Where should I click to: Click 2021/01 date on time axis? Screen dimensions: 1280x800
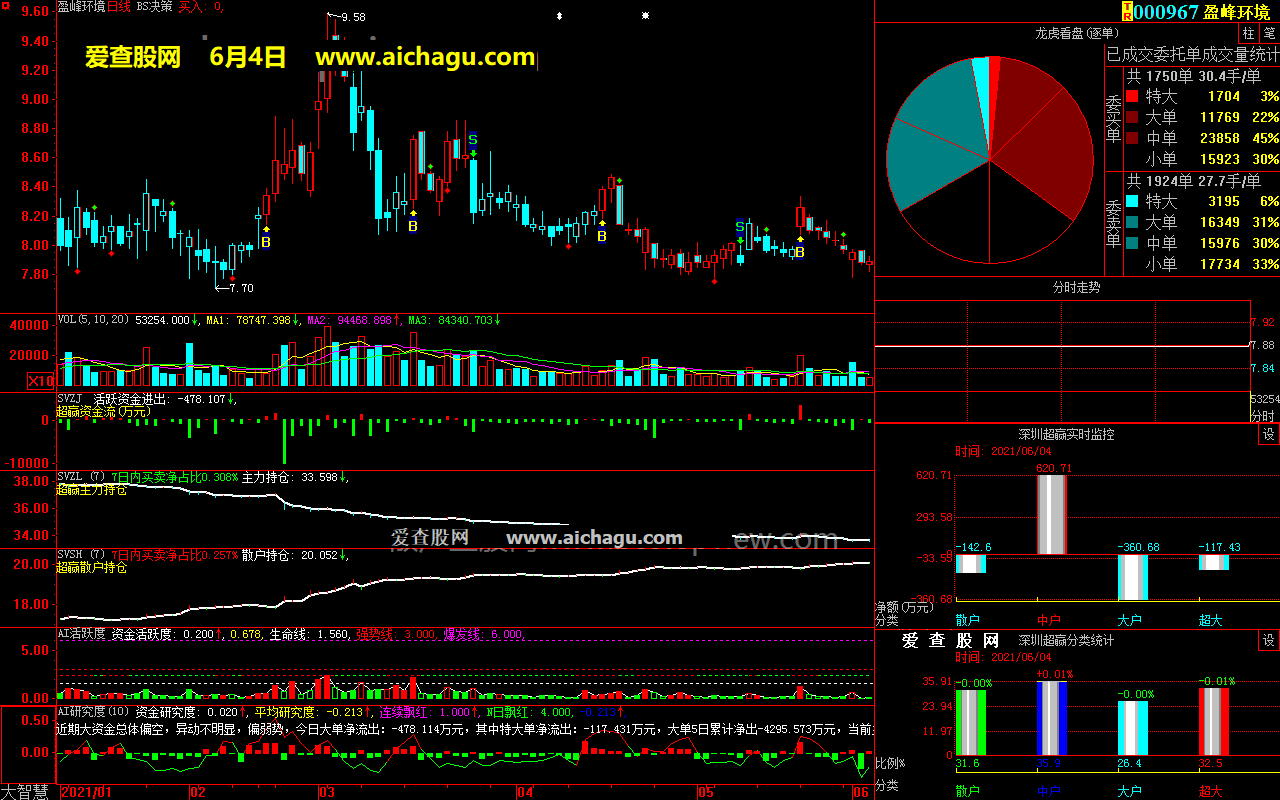click(87, 792)
